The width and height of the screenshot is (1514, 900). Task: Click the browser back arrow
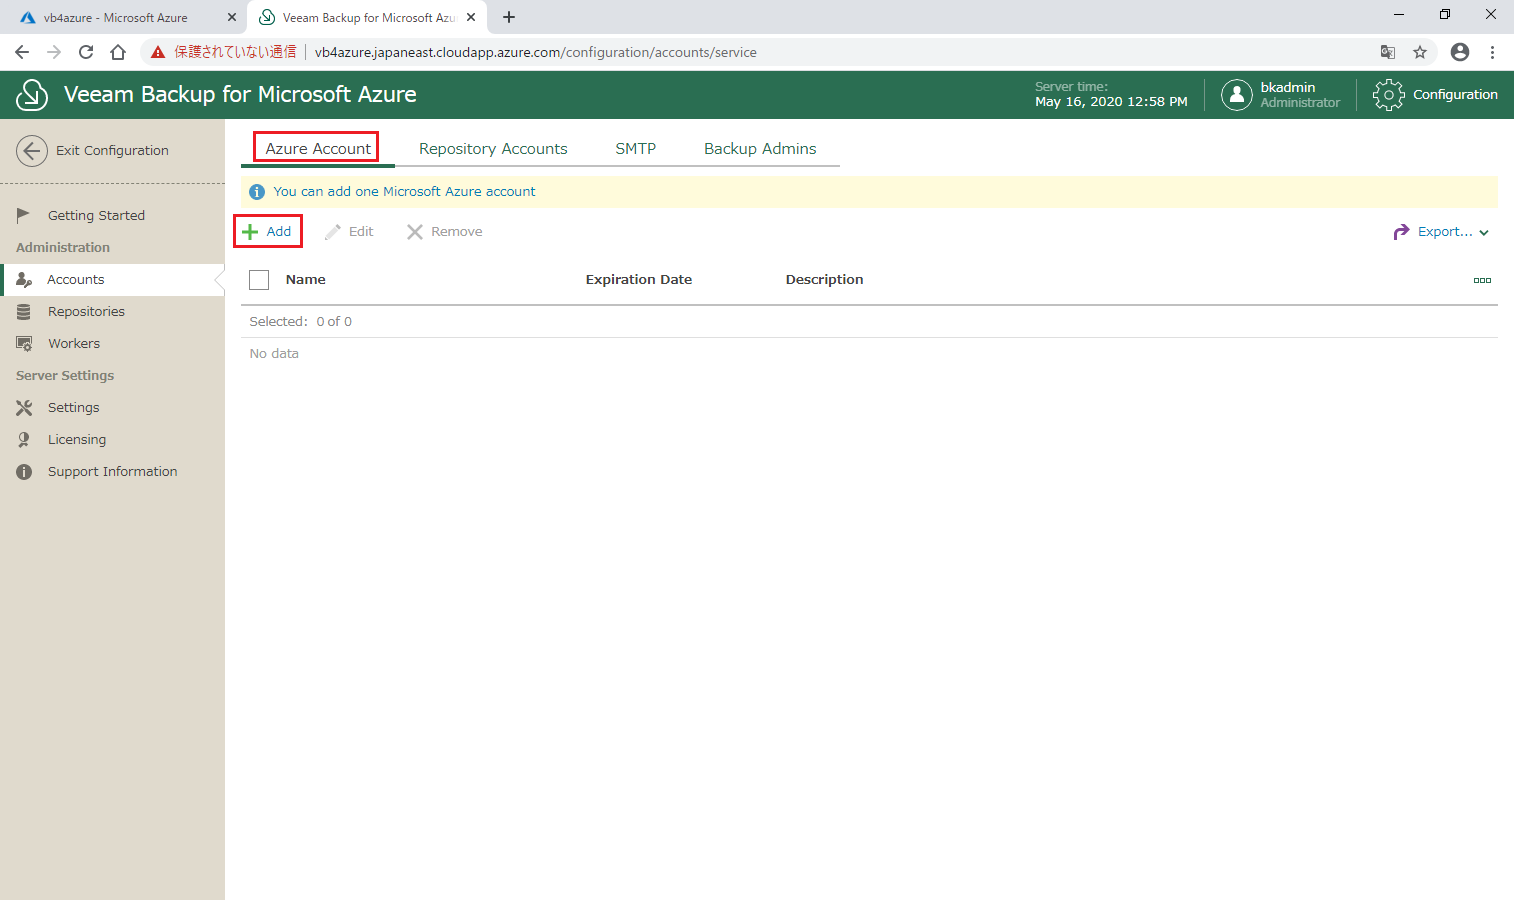click(22, 52)
